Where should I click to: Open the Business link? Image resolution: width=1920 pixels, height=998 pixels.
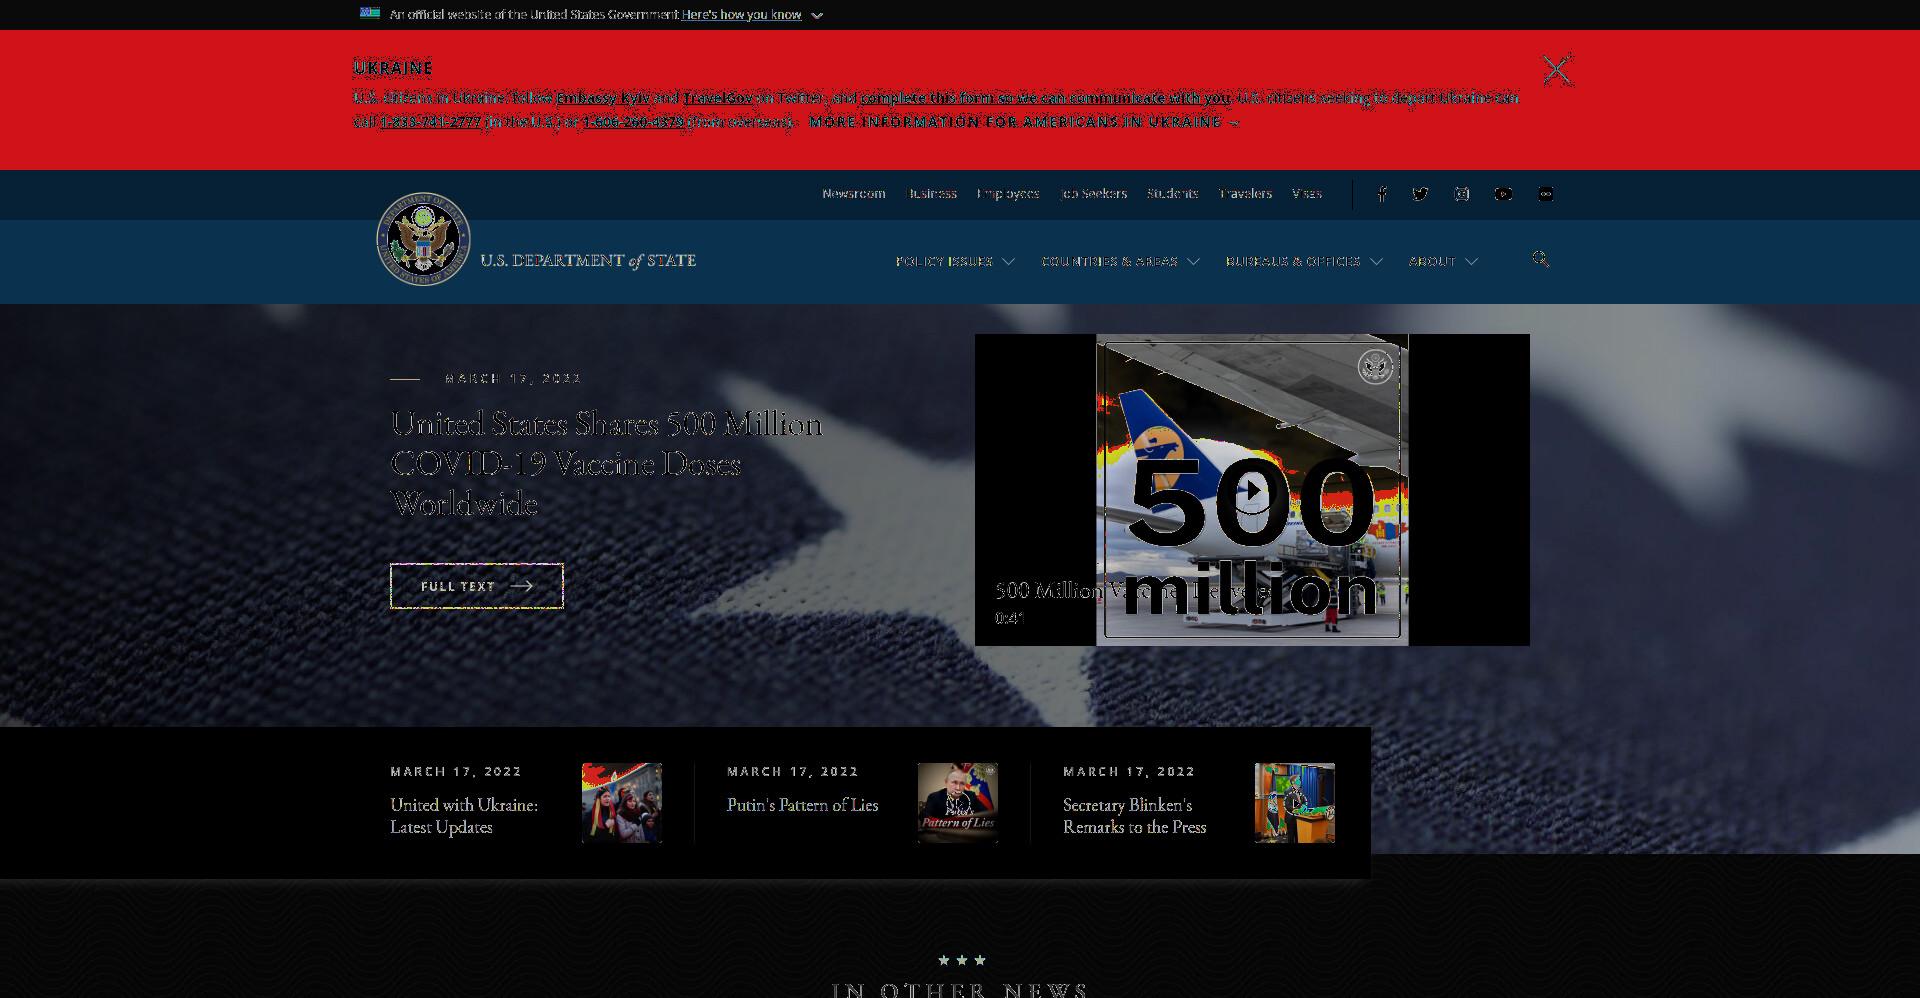[x=931, y=194]
